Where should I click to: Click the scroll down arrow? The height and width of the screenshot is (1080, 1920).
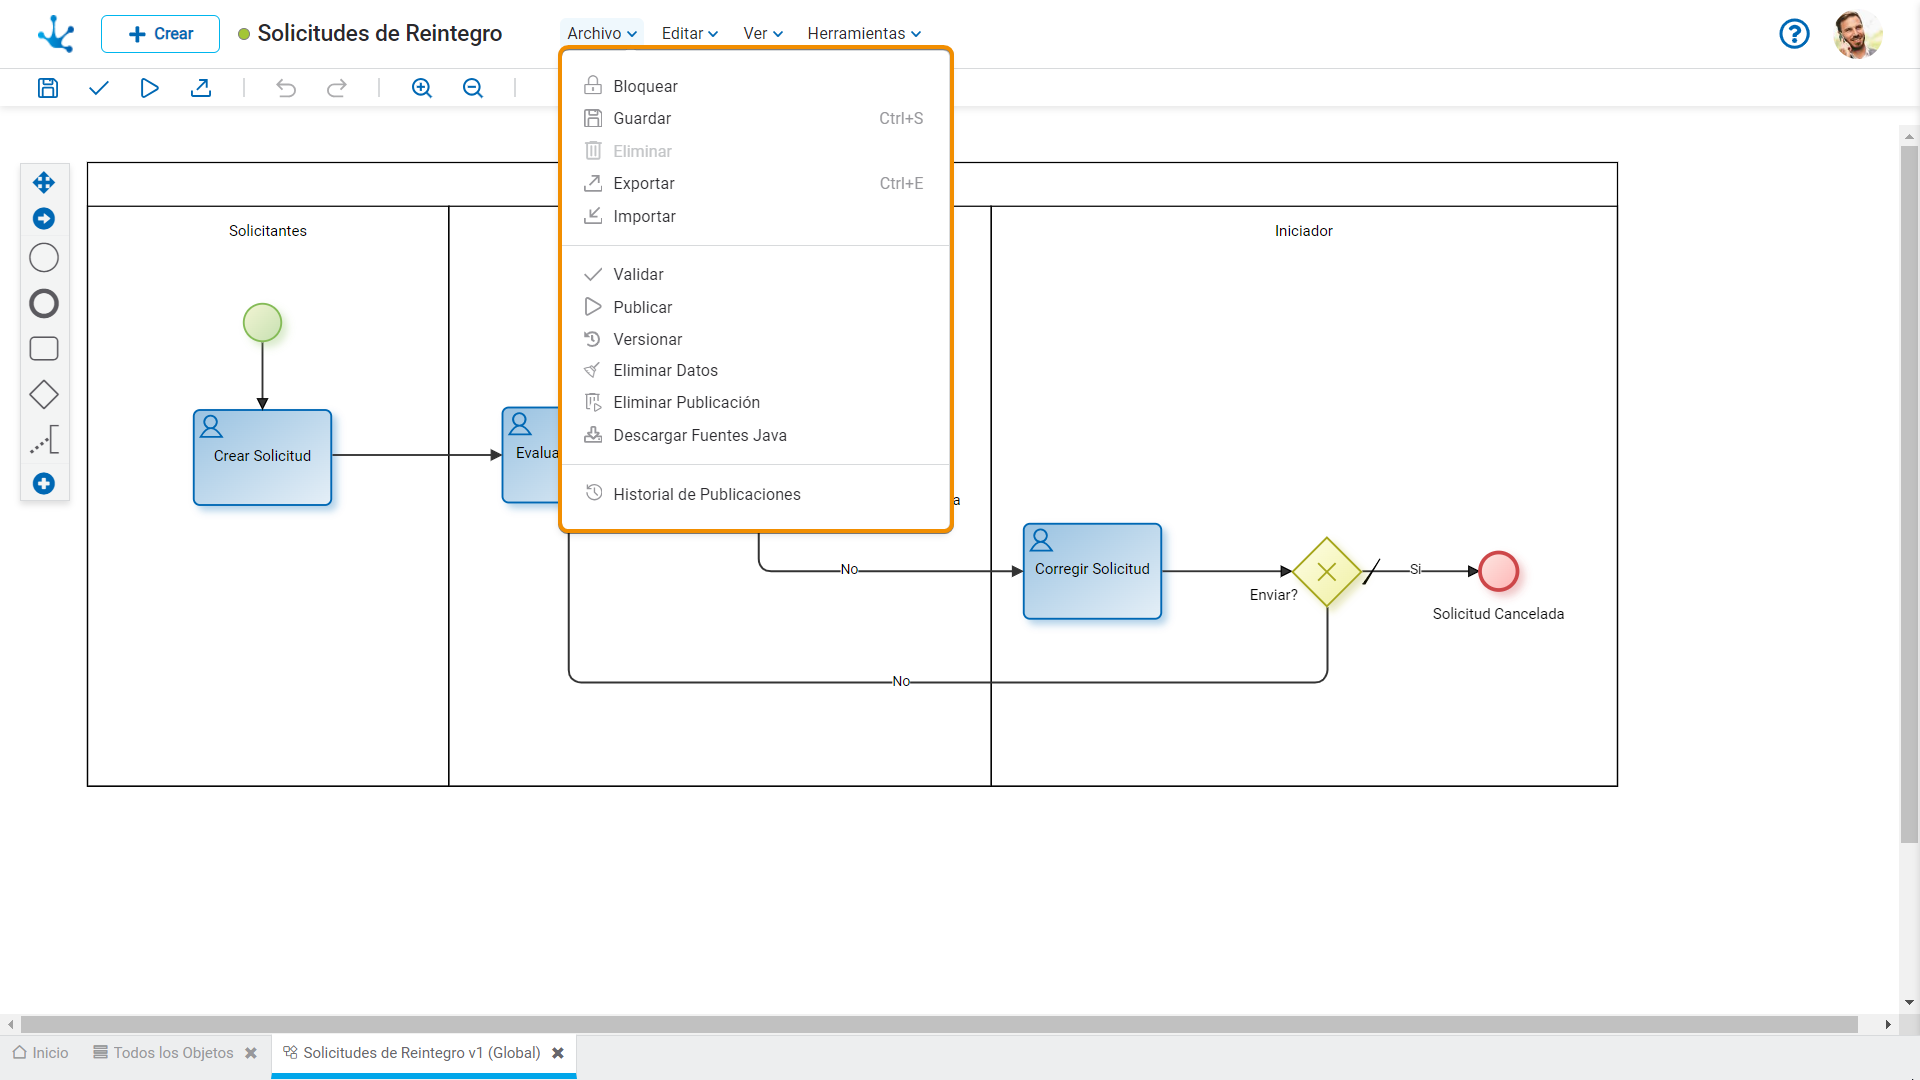(x=1909, y=1002)
